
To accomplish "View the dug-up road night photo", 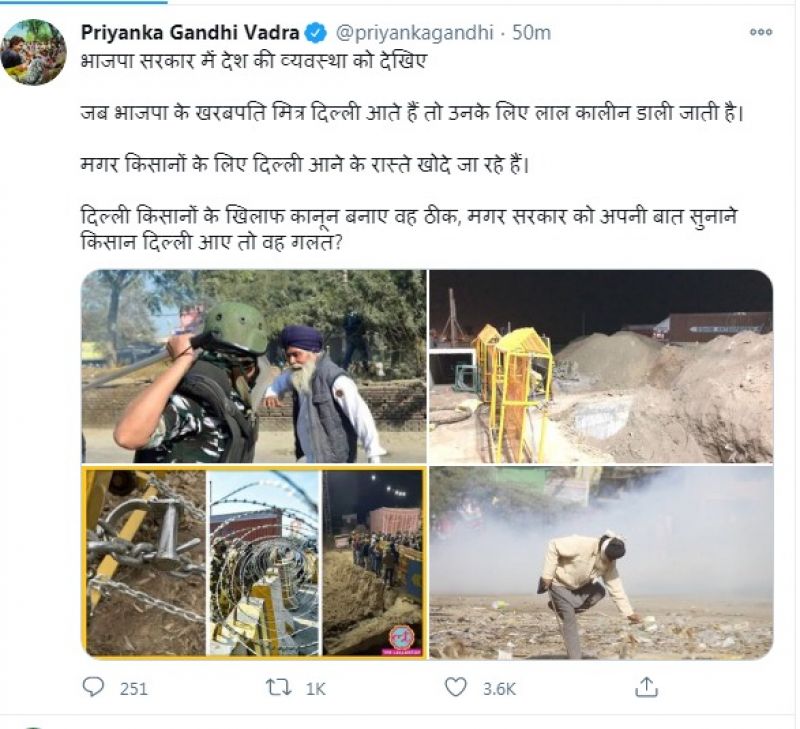I will 601,366.
